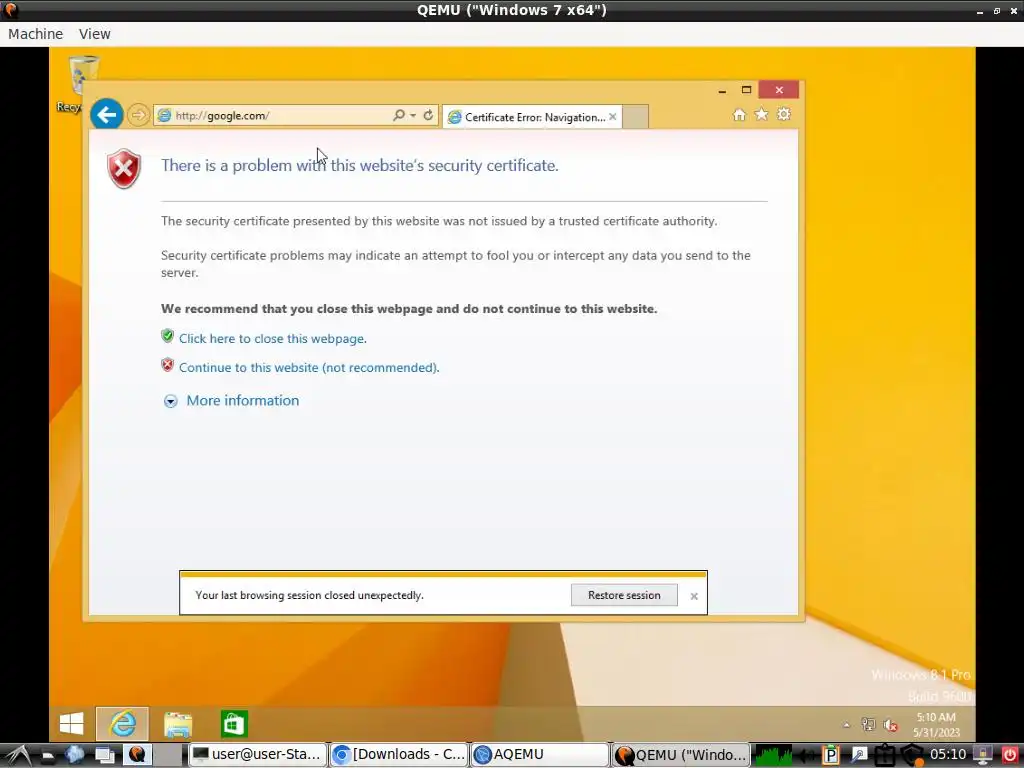Click Internet Explorer on Windows taskbar
This screenshot has height=768, width=1024.
pos(123,724)
